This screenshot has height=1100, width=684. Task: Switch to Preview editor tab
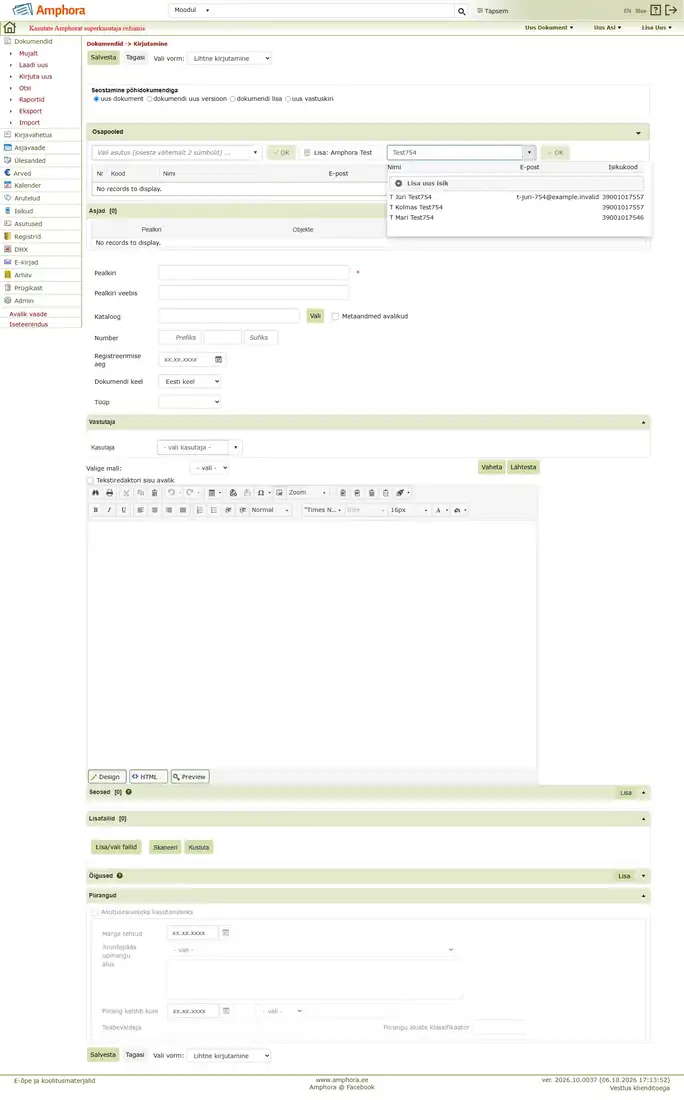pos(190,777)
